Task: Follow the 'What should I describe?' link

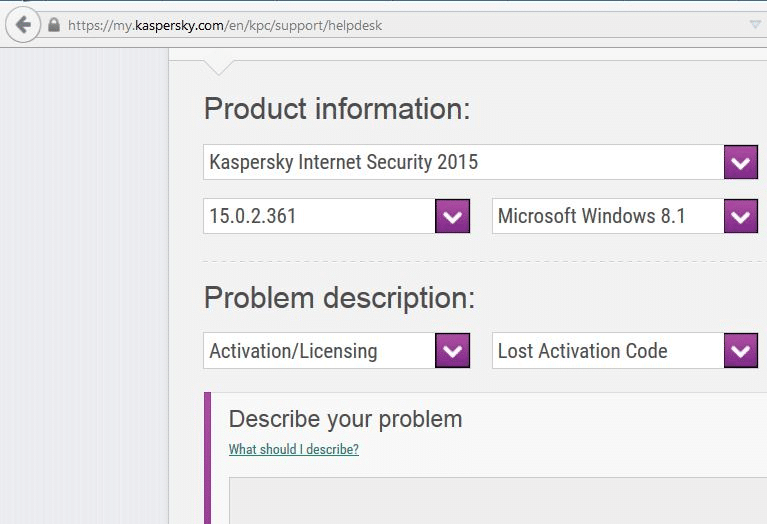Action: (x=293, y=449)
